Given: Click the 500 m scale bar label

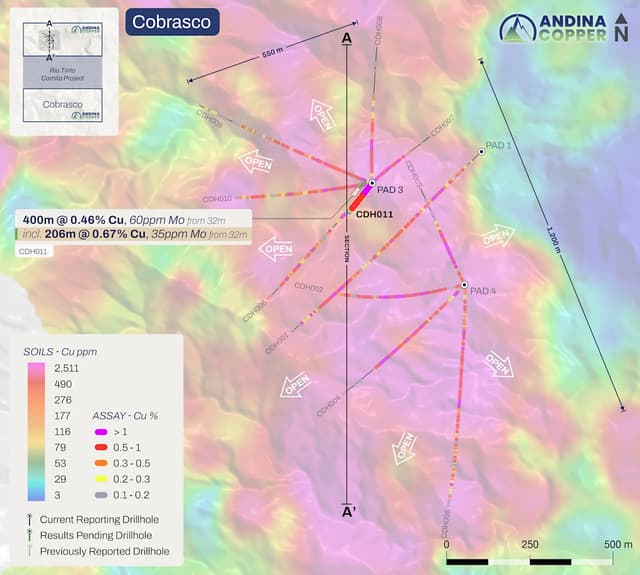Looking at the screenshot, I should [618, 544].
